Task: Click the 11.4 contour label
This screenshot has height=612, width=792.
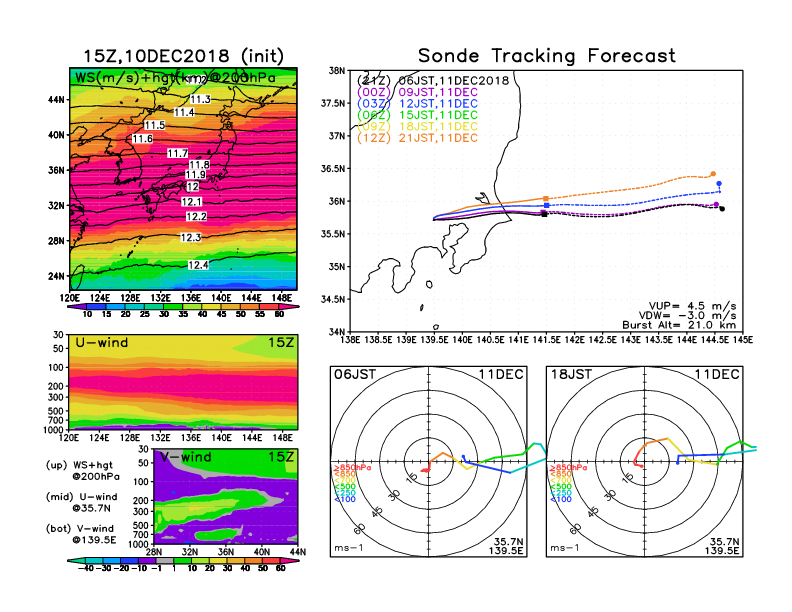Action: [x=184, y=112]
